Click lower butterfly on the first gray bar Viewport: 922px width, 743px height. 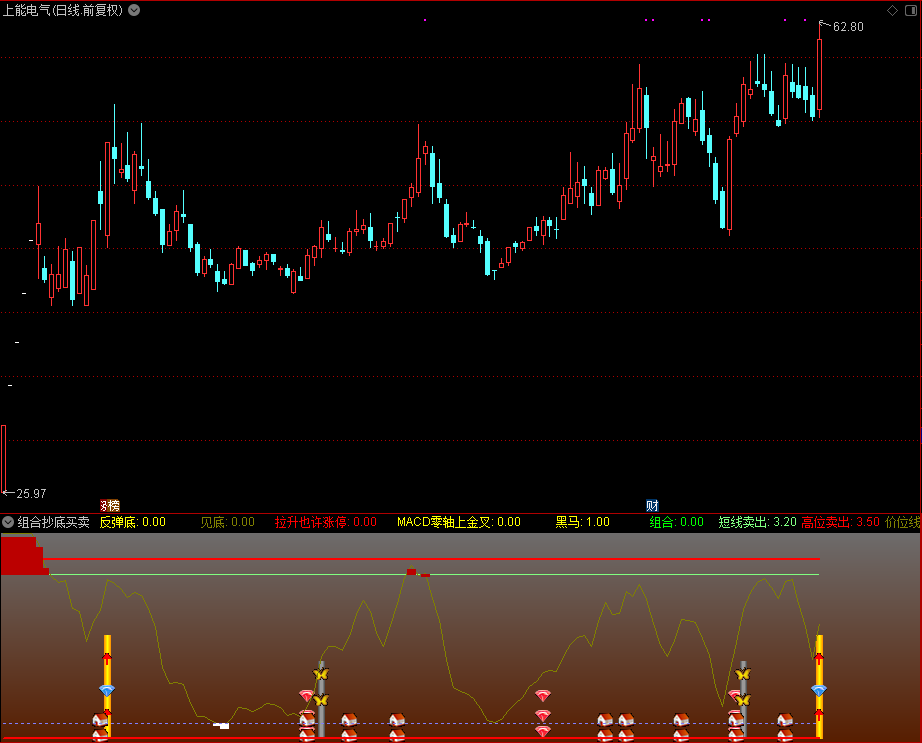(x=320, y=700)
